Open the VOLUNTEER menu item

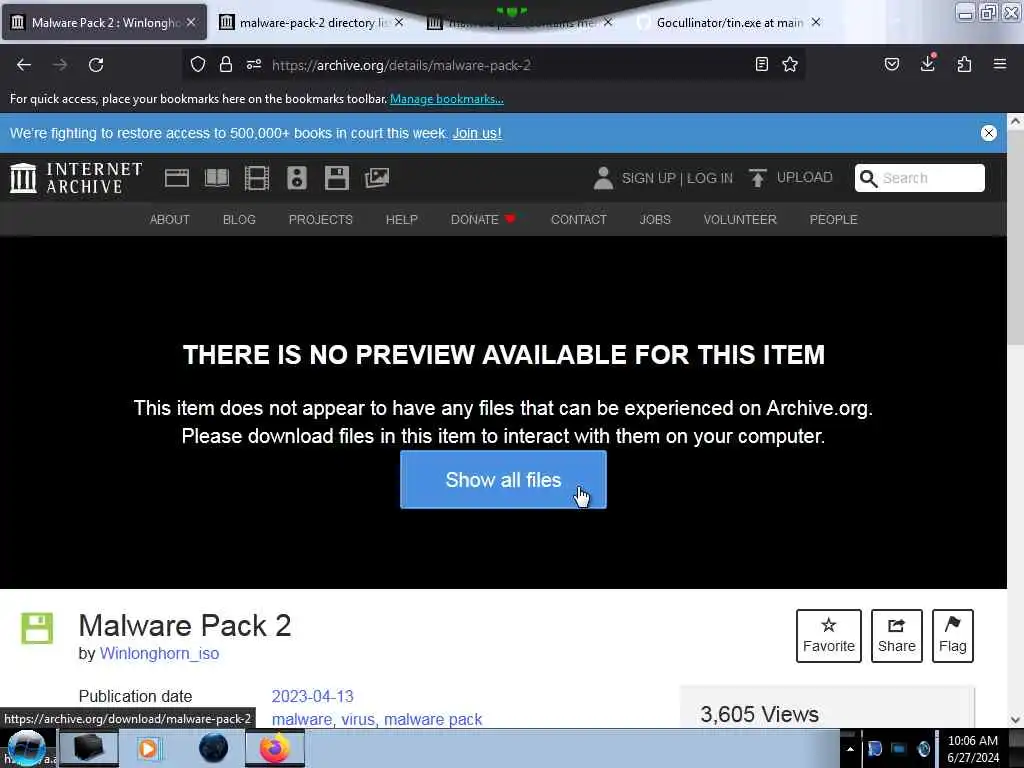coord(740,219)
